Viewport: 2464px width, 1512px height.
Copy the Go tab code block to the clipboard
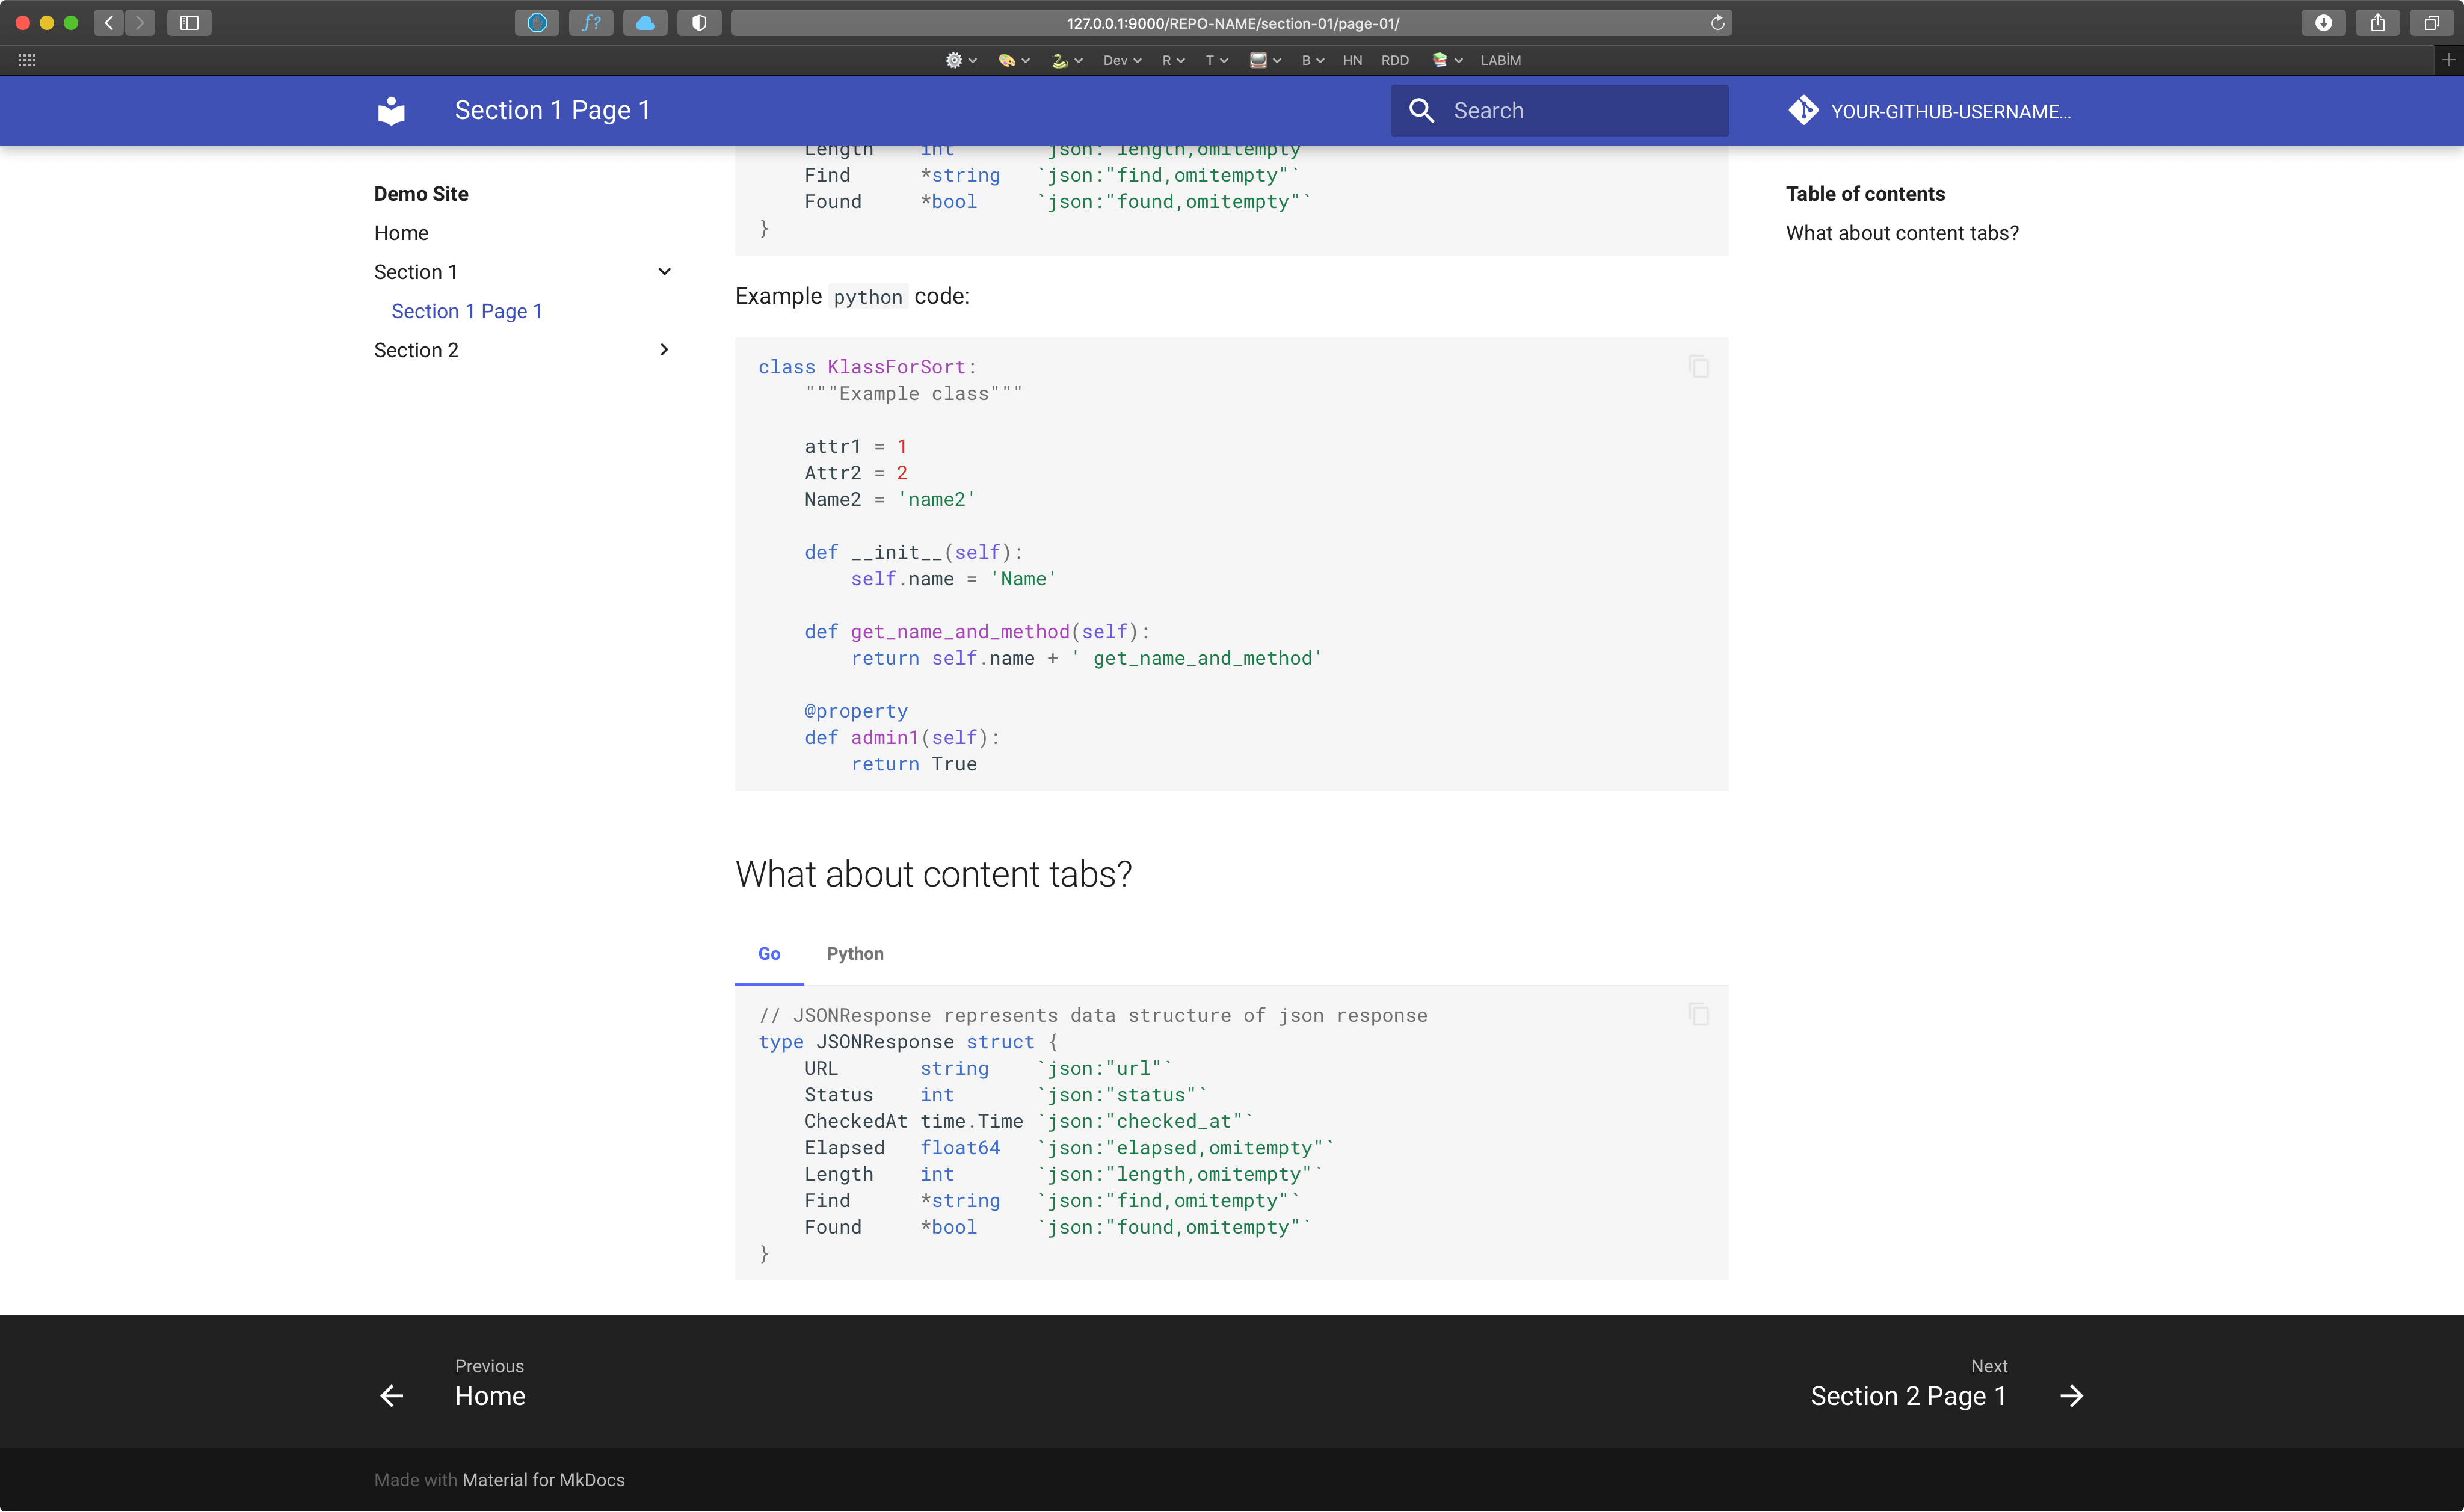(1698, 1014)
